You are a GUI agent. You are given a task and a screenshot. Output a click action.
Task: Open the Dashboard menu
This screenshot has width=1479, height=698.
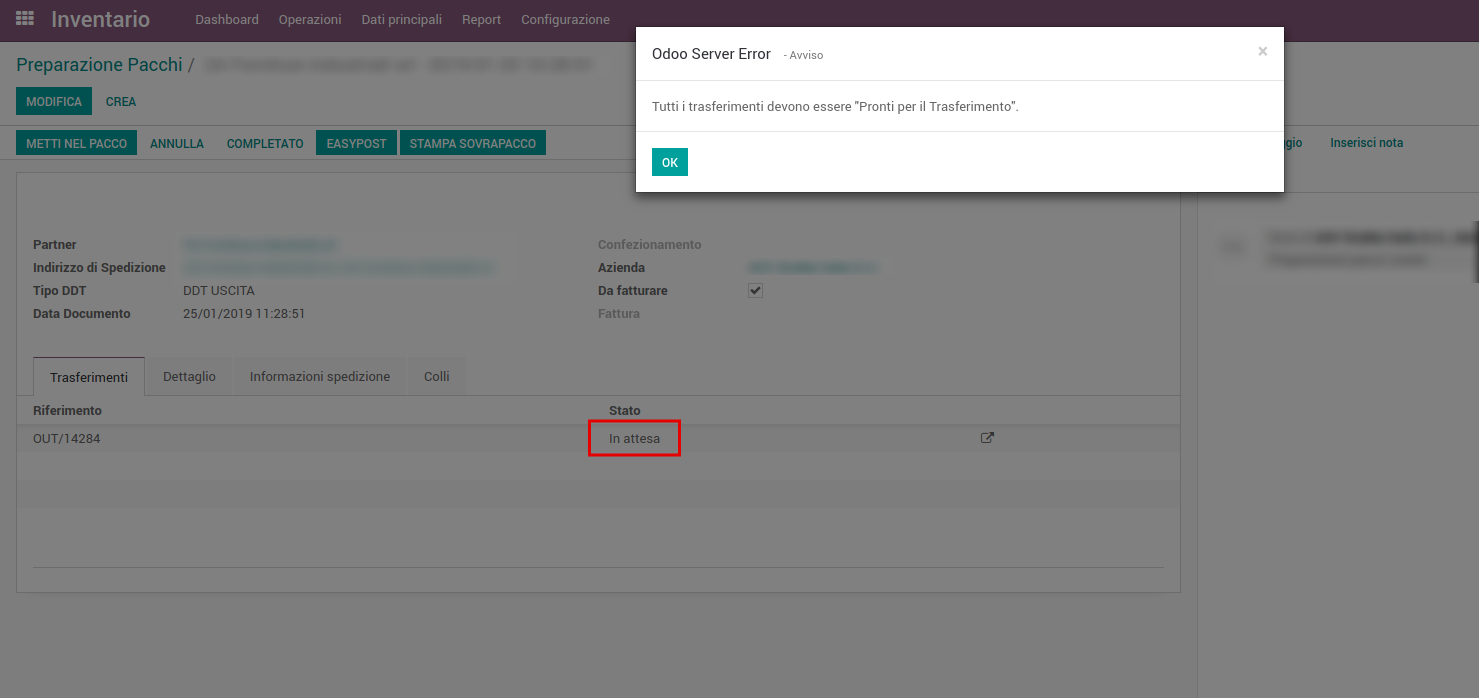pos(227,20)
